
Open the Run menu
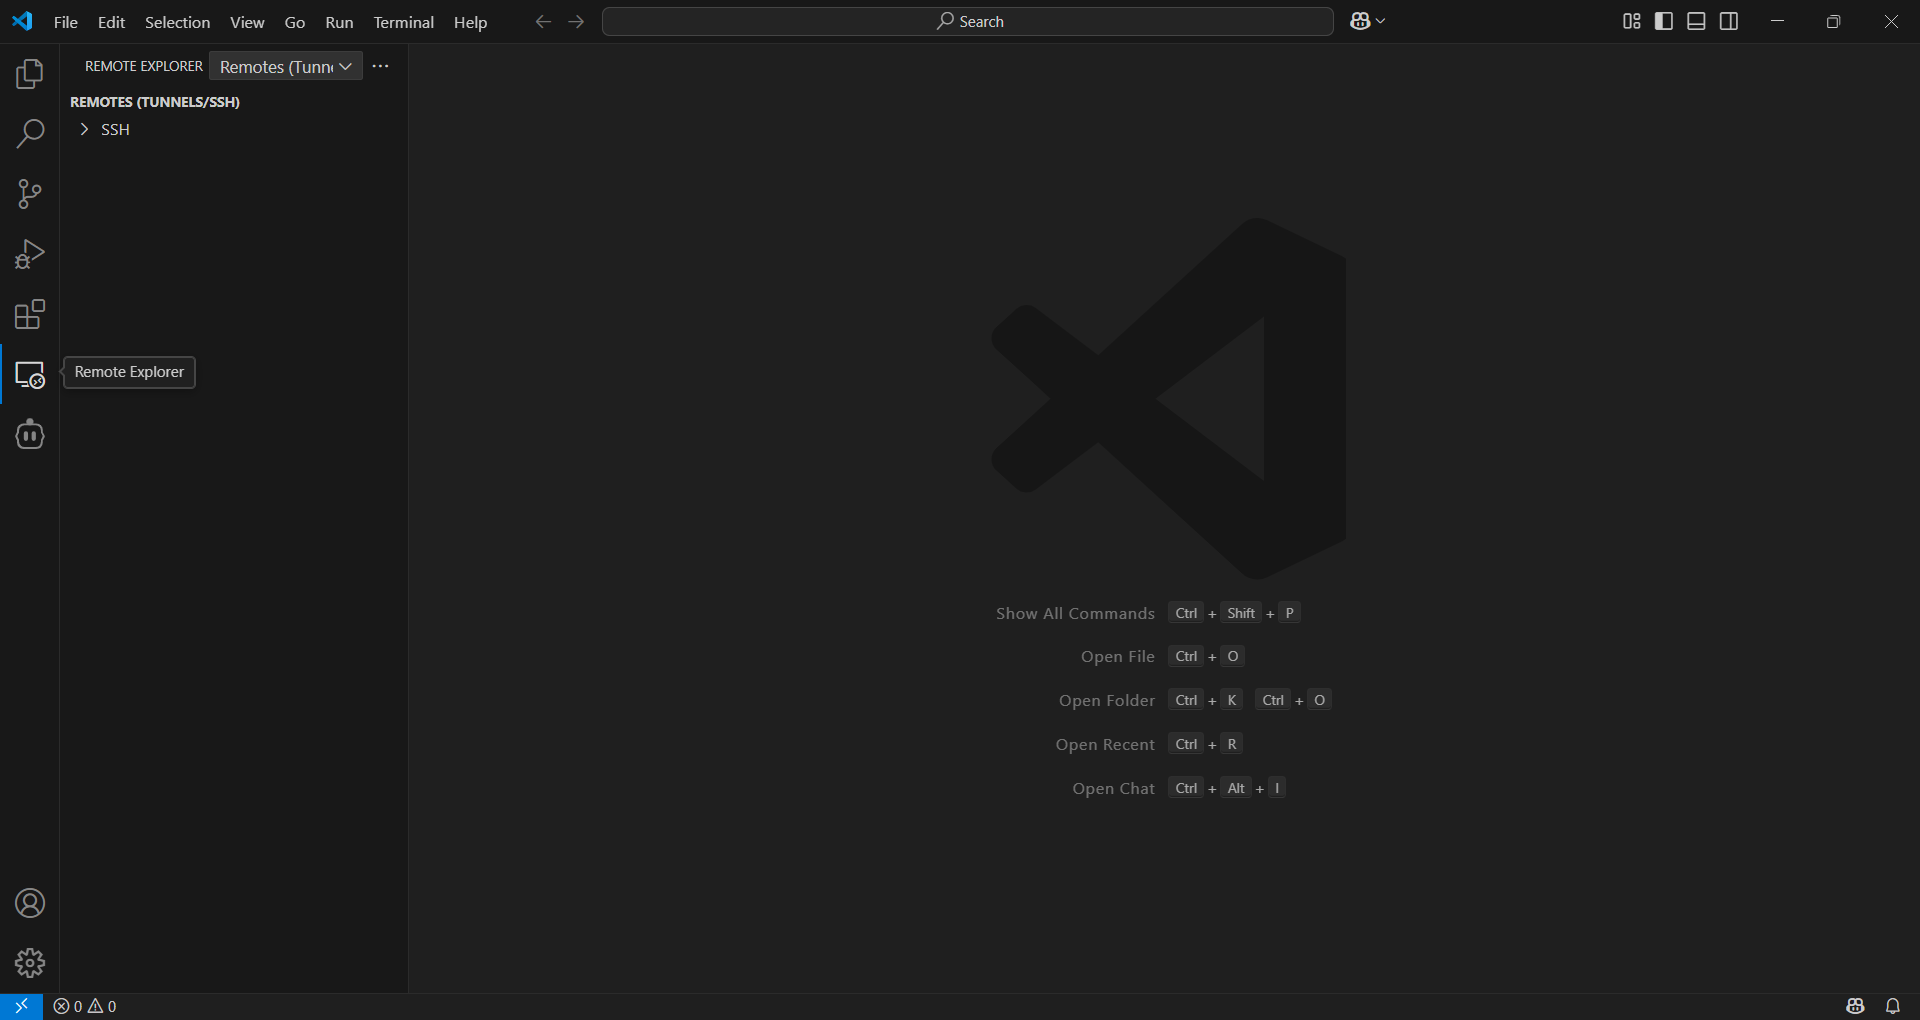pyautogui.click(x=339, y=22)
